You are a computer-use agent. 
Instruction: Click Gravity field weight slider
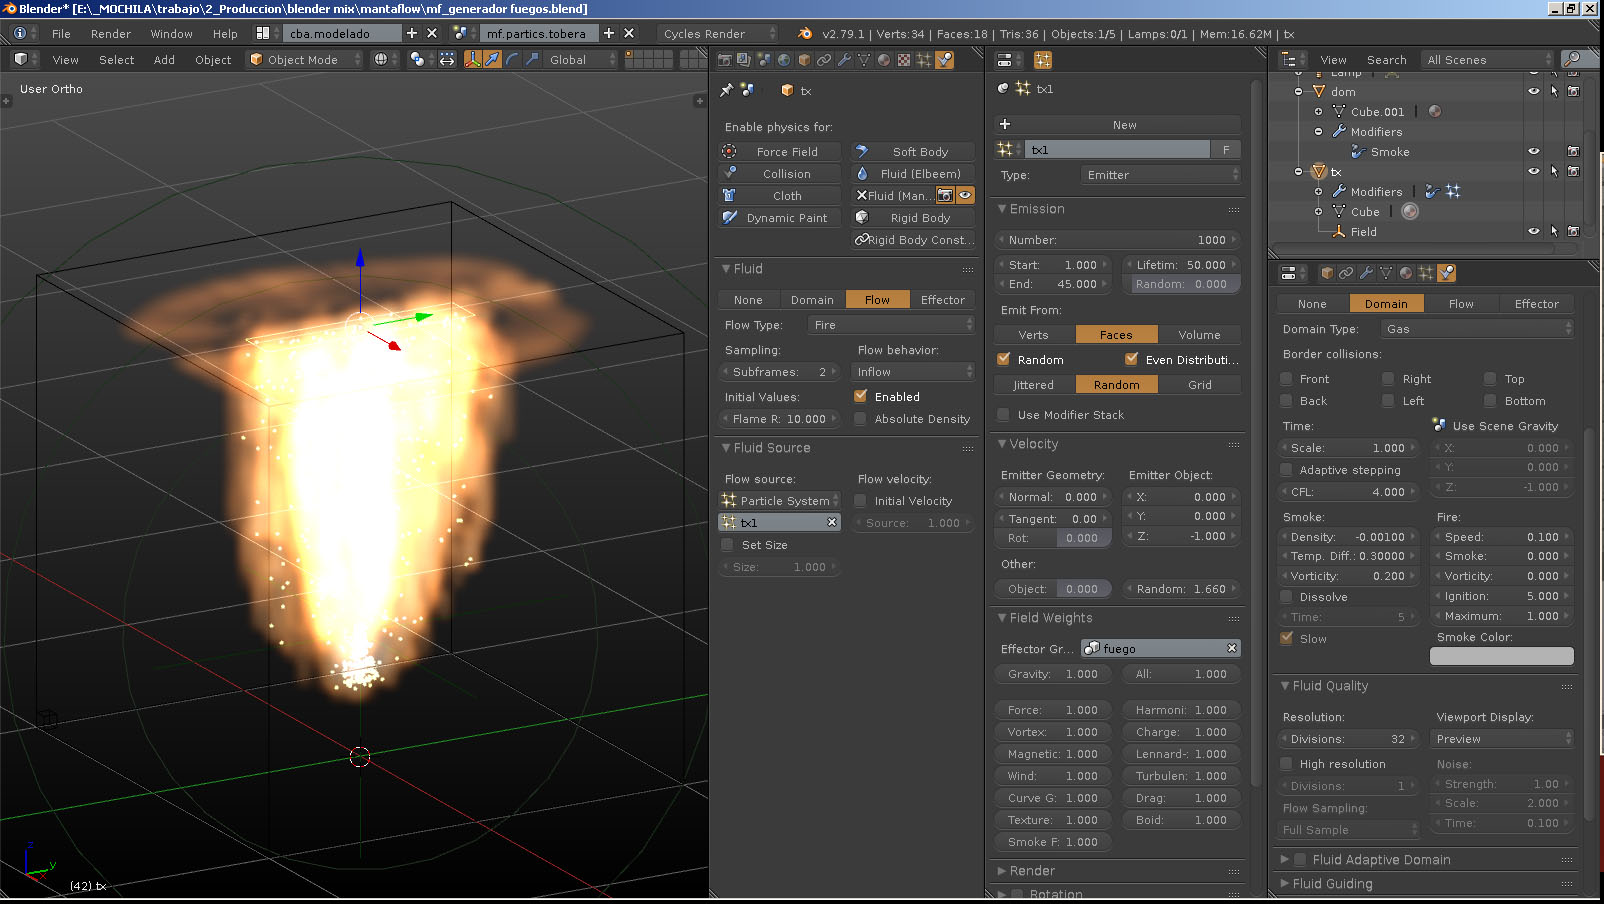[1053, 674]
